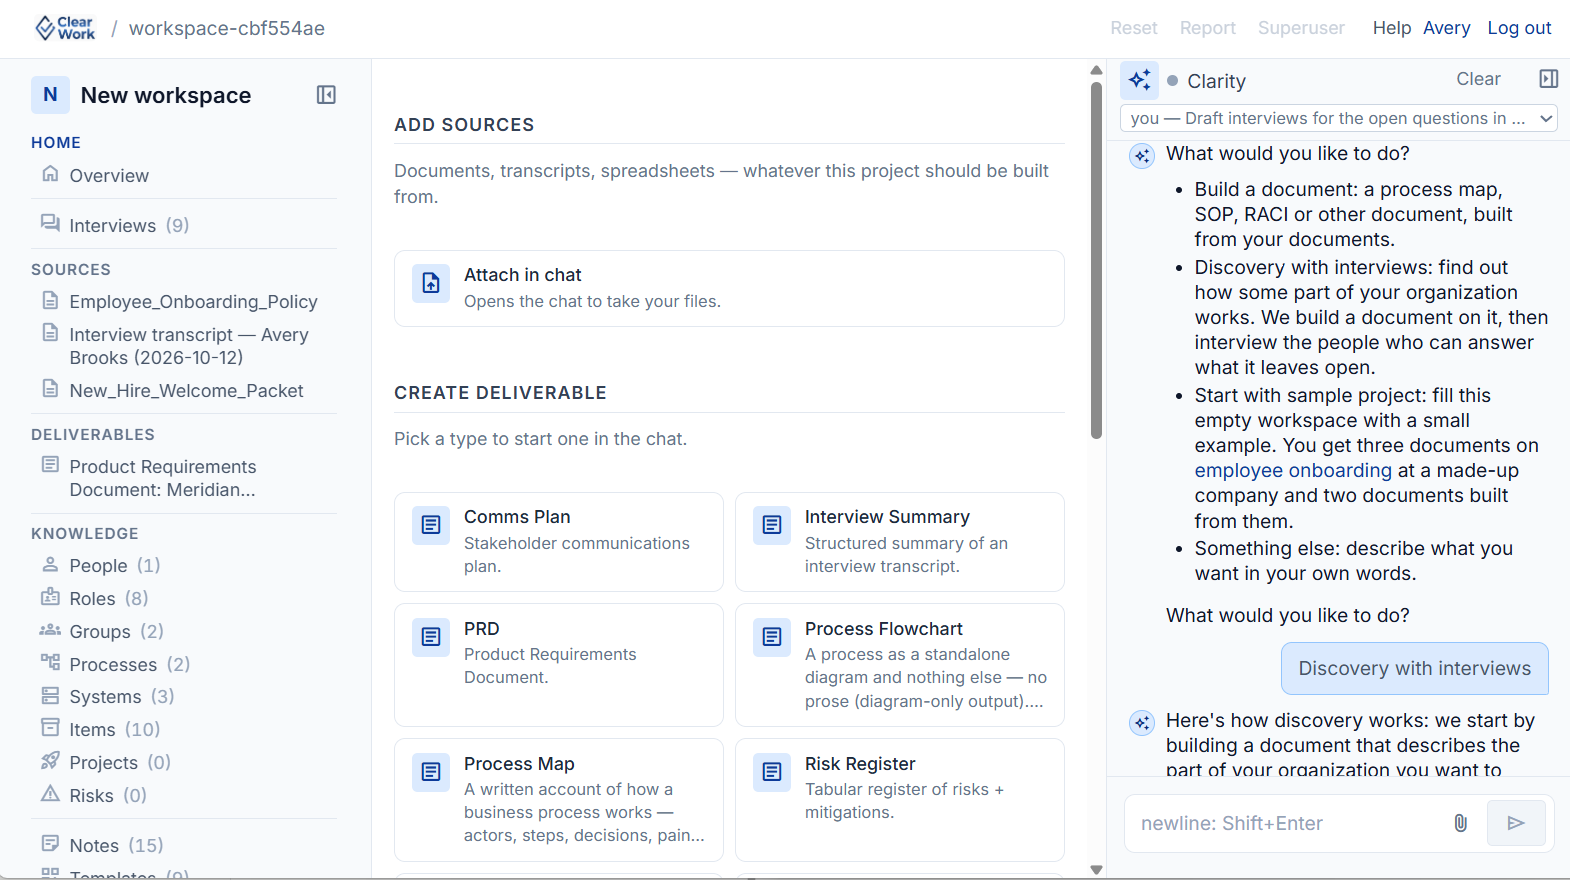This screenshot has height=880, width=1570.
Task: Click the Superuser button in header
Action: 1301,28
